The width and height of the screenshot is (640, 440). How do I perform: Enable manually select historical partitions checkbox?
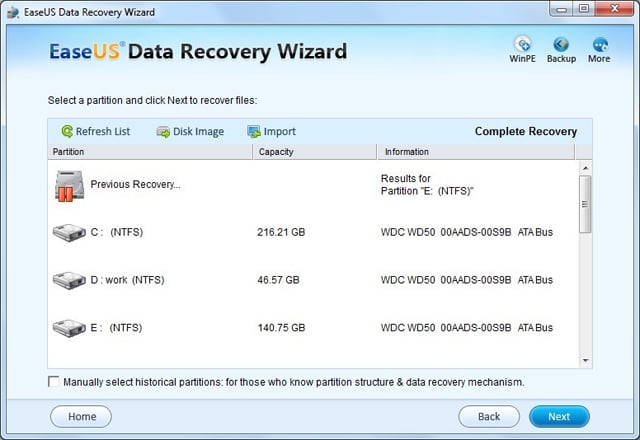tap(53, 382)
